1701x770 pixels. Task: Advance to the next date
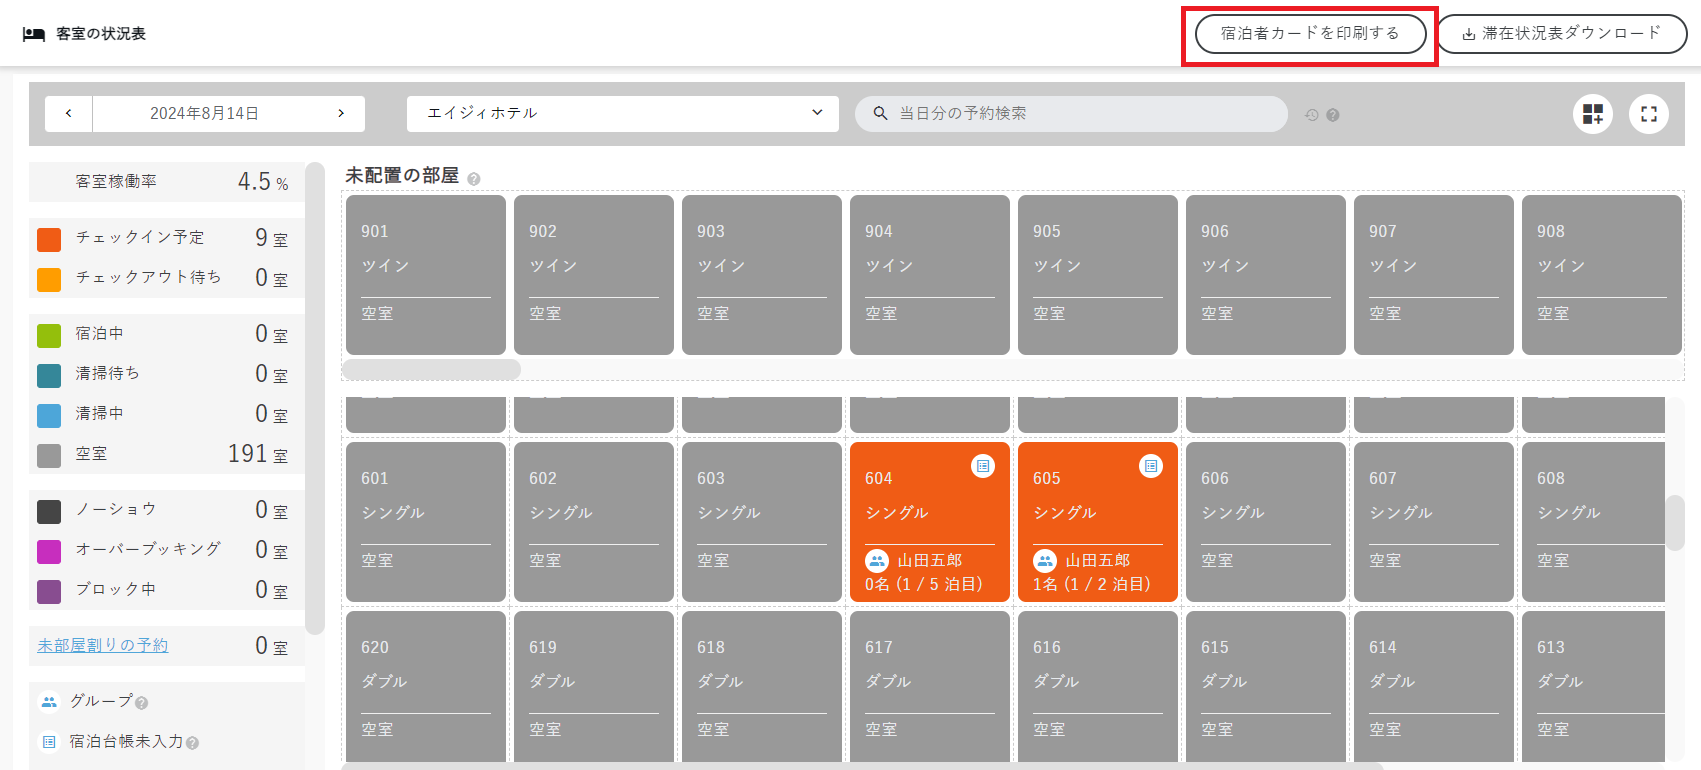click(341, 114)
